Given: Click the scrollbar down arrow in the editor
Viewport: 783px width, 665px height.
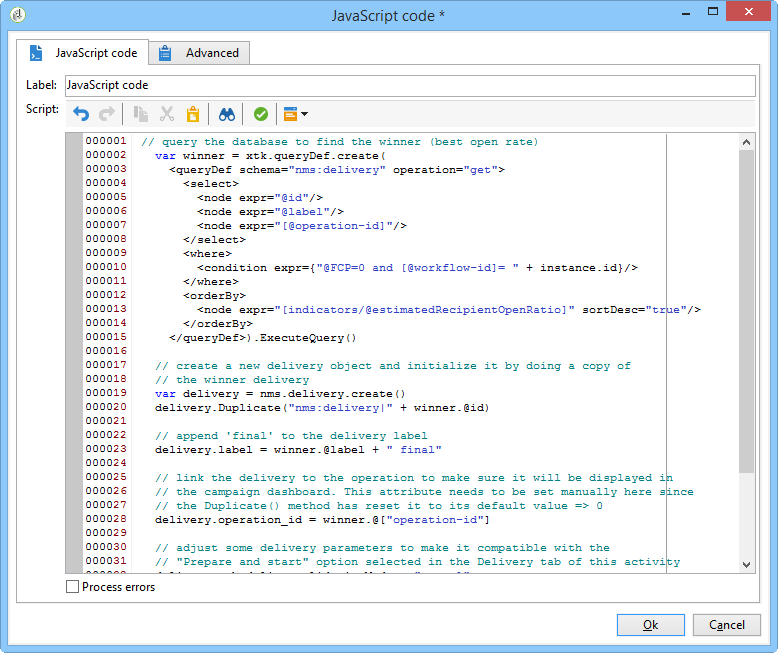Looking at the screenshot, I should click(746, 565).
